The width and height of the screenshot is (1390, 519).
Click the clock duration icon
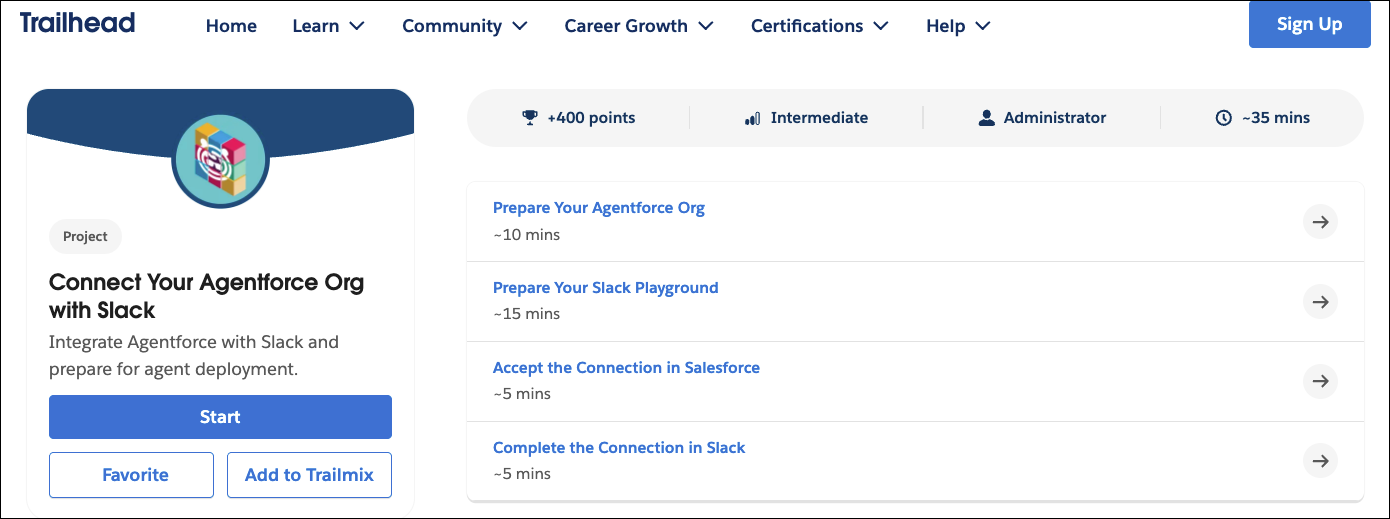1224,118
